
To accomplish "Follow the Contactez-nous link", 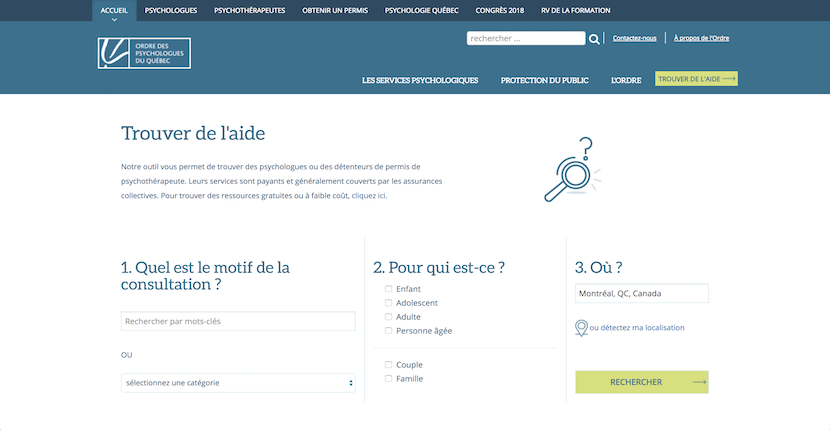I will [635, 38].
